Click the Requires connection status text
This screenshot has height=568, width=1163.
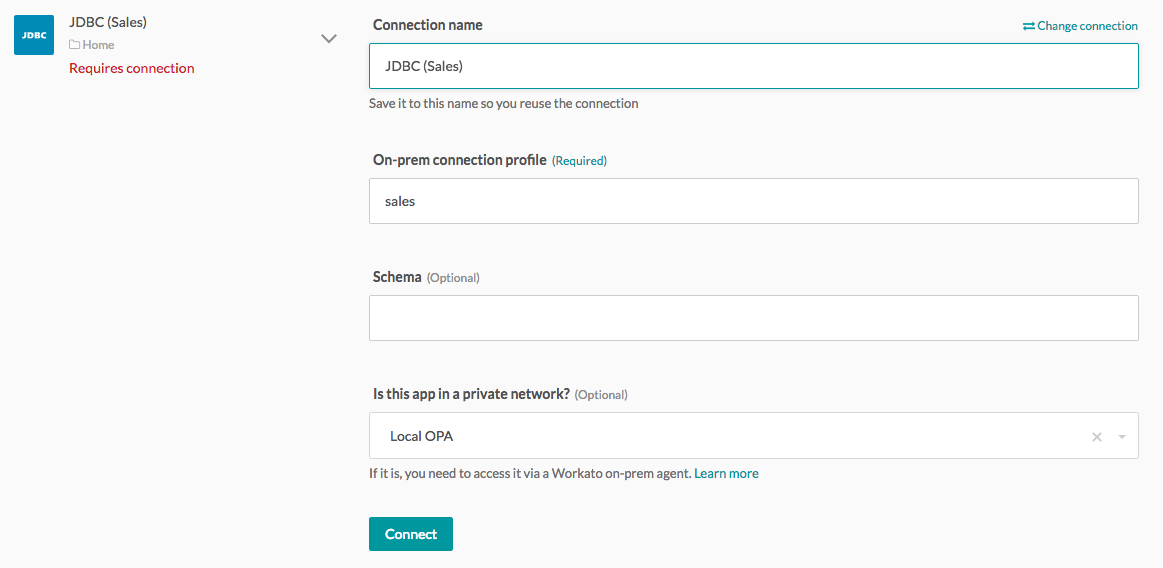tap(131, 68)
